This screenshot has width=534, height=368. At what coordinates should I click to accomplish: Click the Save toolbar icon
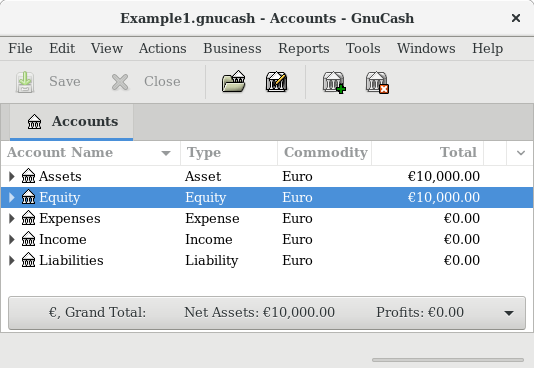(25, 82)
